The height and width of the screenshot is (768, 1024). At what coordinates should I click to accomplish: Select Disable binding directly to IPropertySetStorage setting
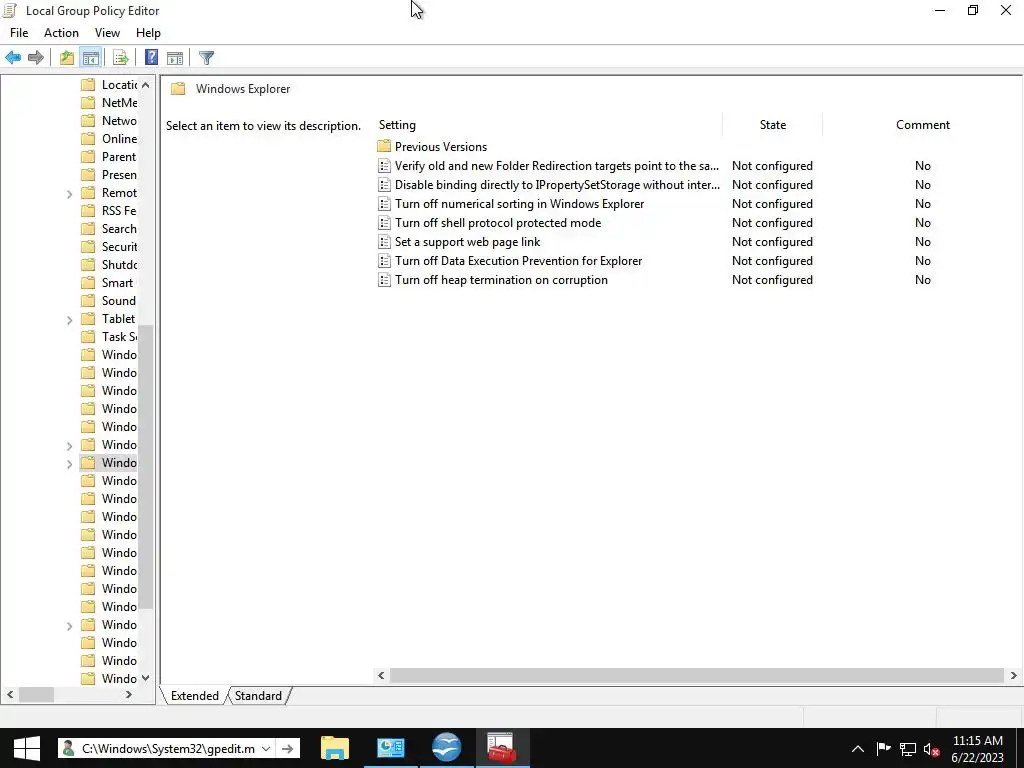557,185
